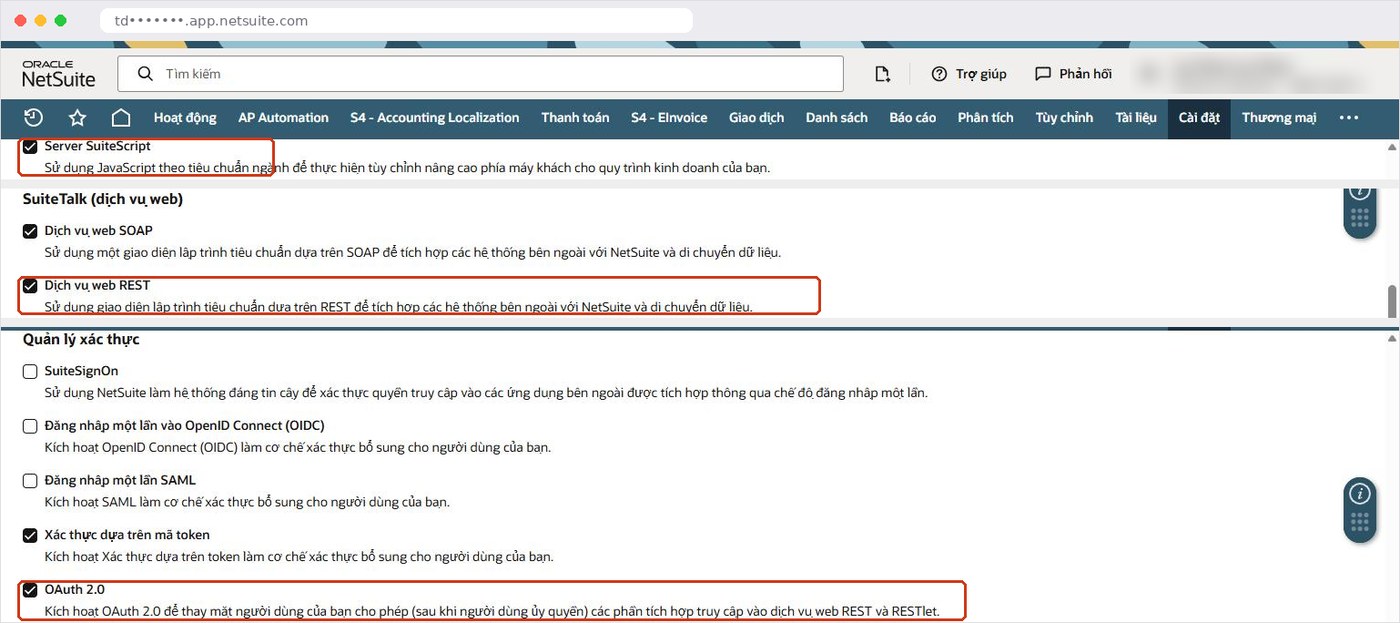Image resolution: width=1400 pixels, height=623 pixels.
Task: Open the Thanh toán menu
Action: [x=575, y=118]
